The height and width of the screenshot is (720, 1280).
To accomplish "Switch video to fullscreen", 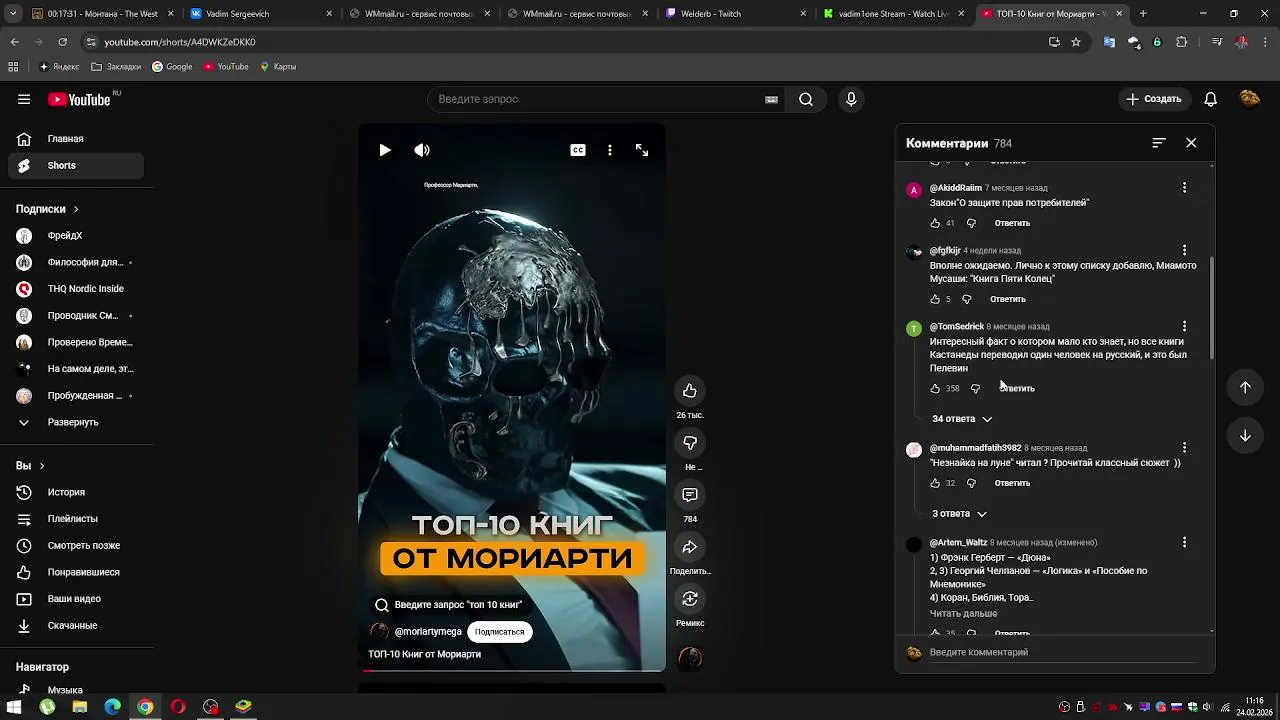I will coord(642,150).
